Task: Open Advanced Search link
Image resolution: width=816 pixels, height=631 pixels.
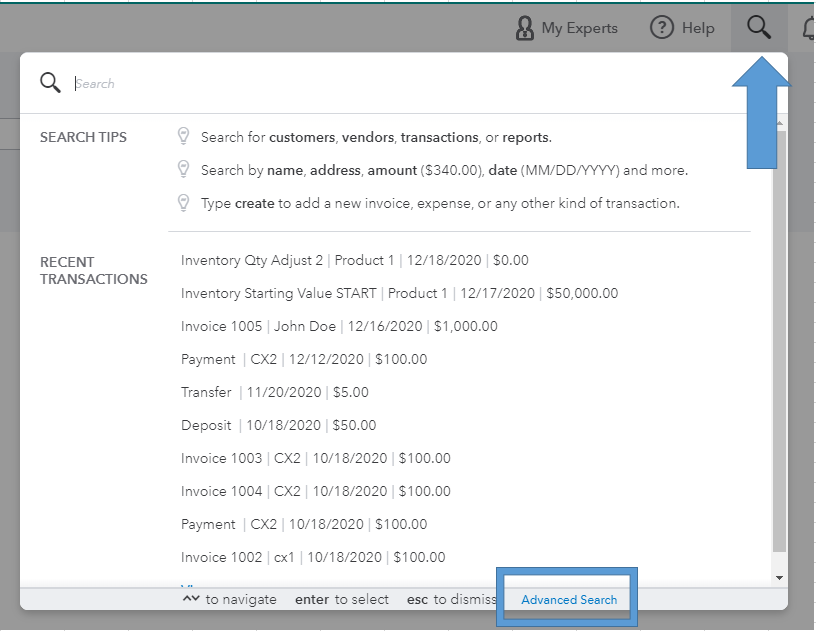Action: (569, 600)
